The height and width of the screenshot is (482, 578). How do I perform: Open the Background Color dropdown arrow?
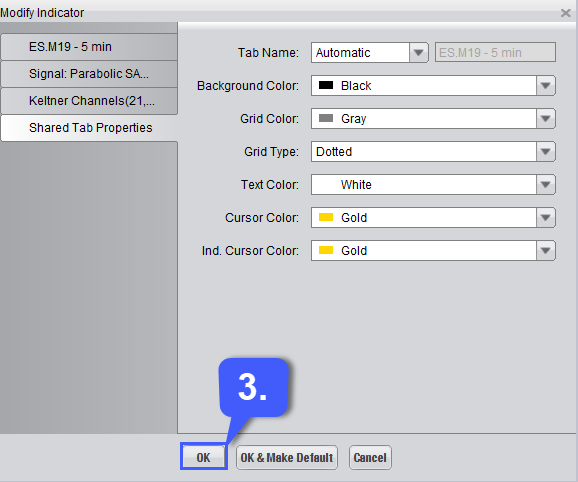tap(546, 85)
